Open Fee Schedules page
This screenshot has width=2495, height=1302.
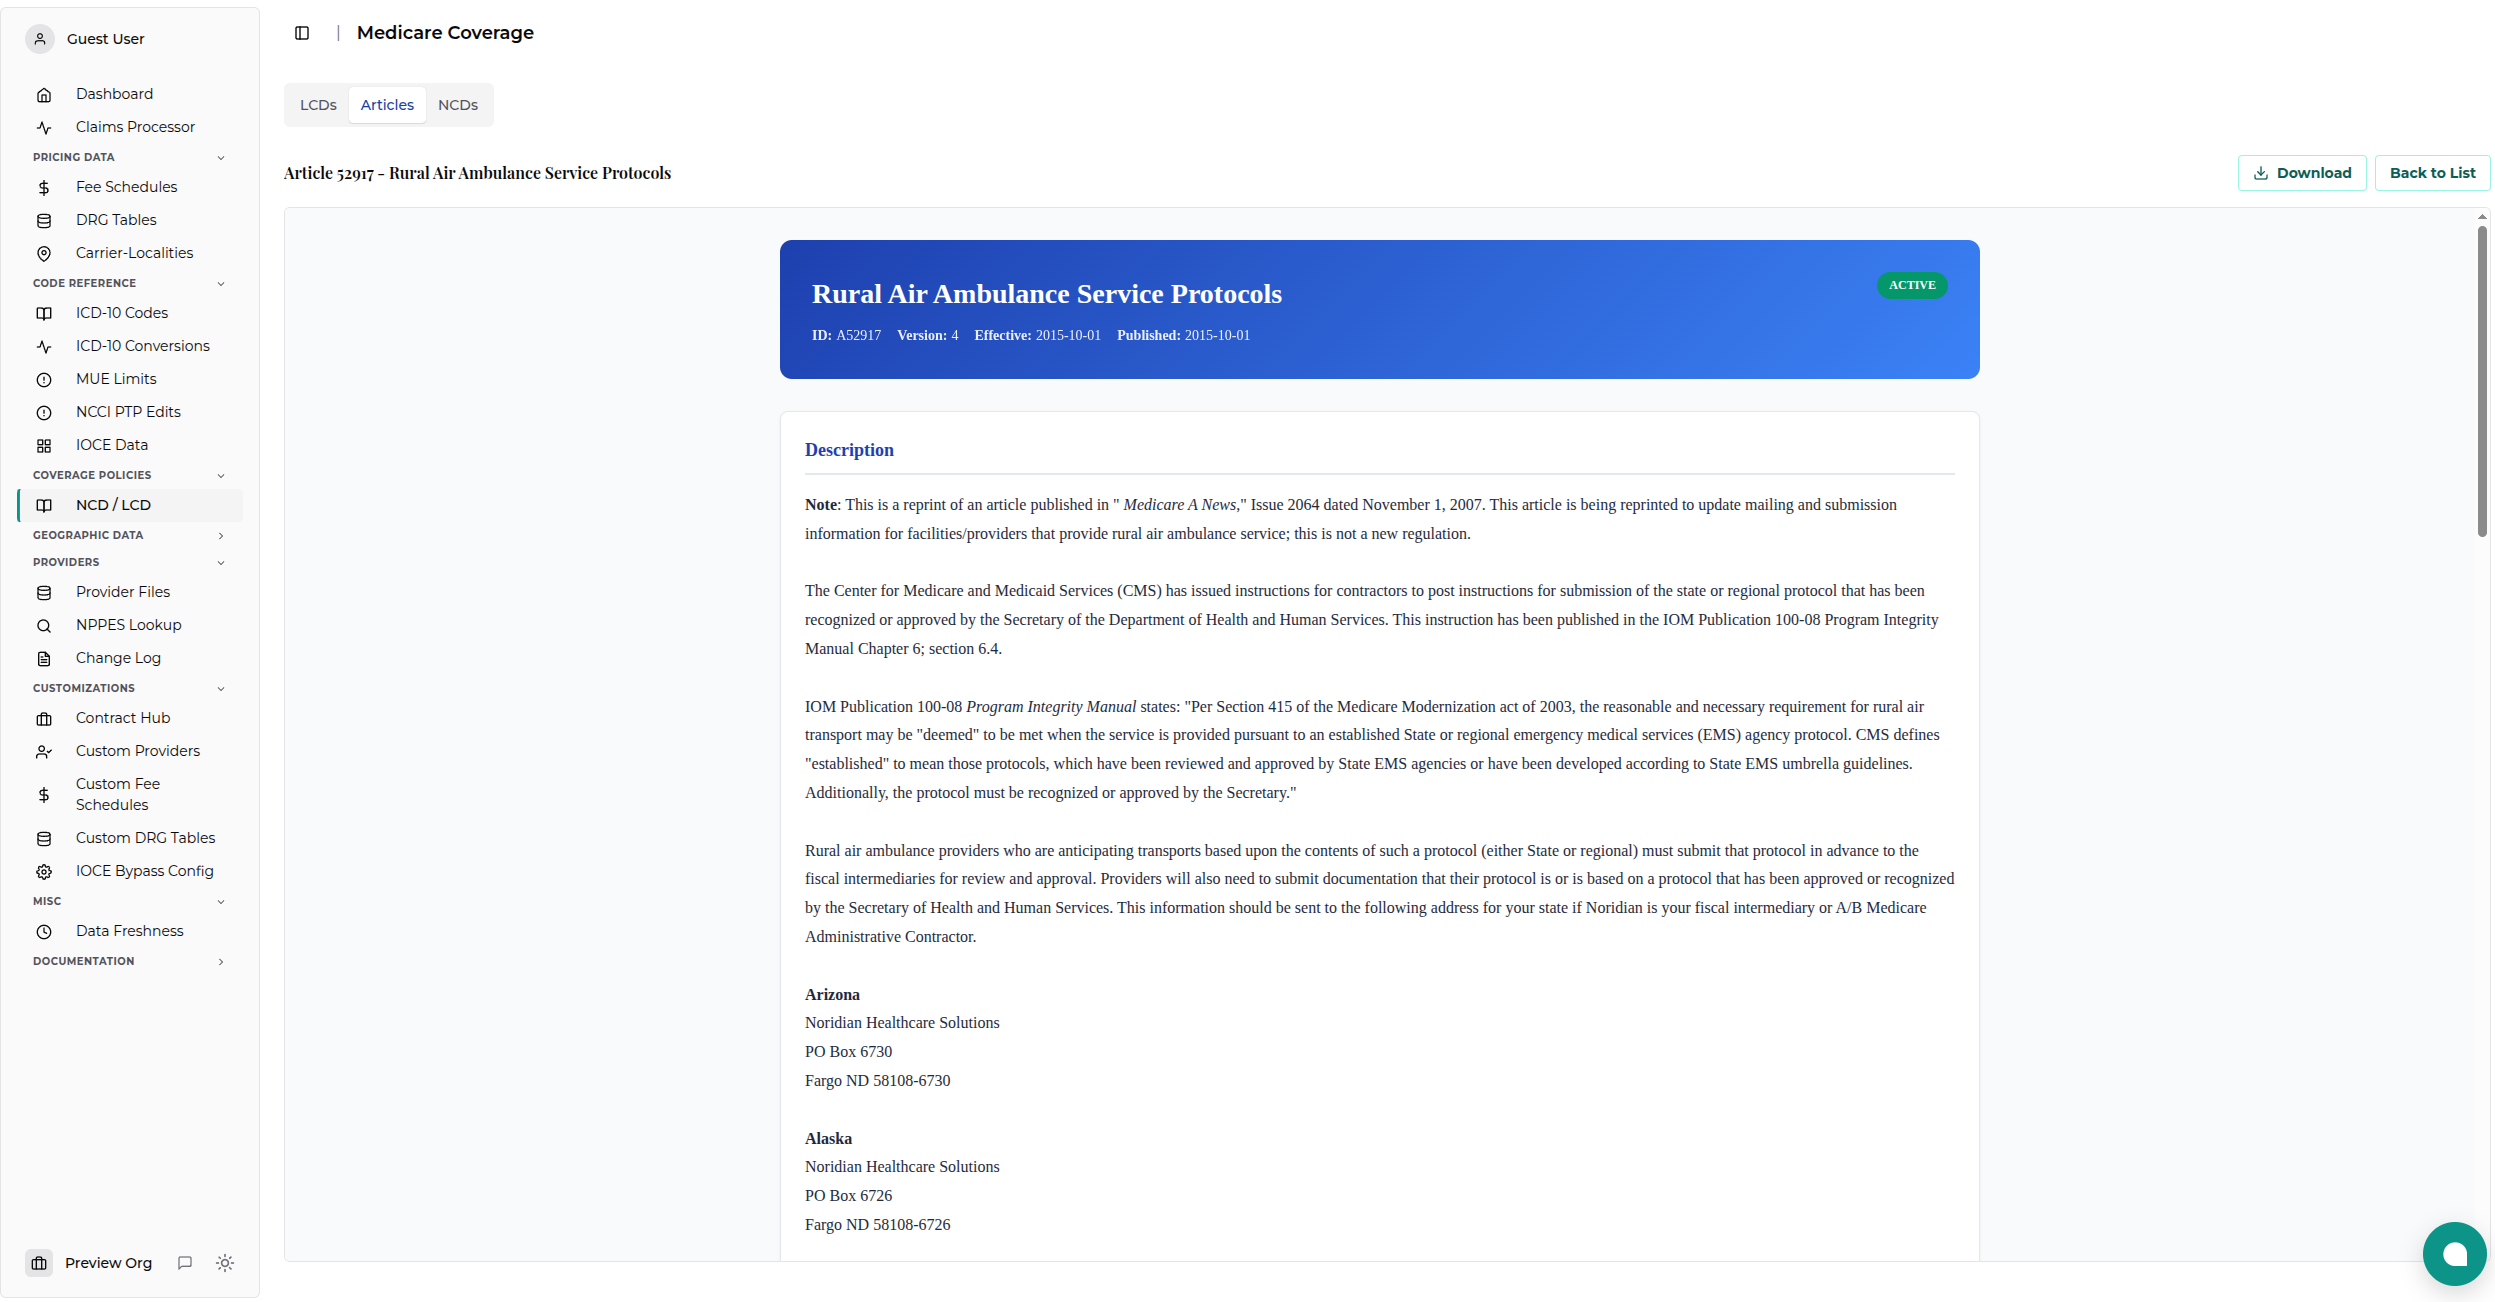pos(130,187)
